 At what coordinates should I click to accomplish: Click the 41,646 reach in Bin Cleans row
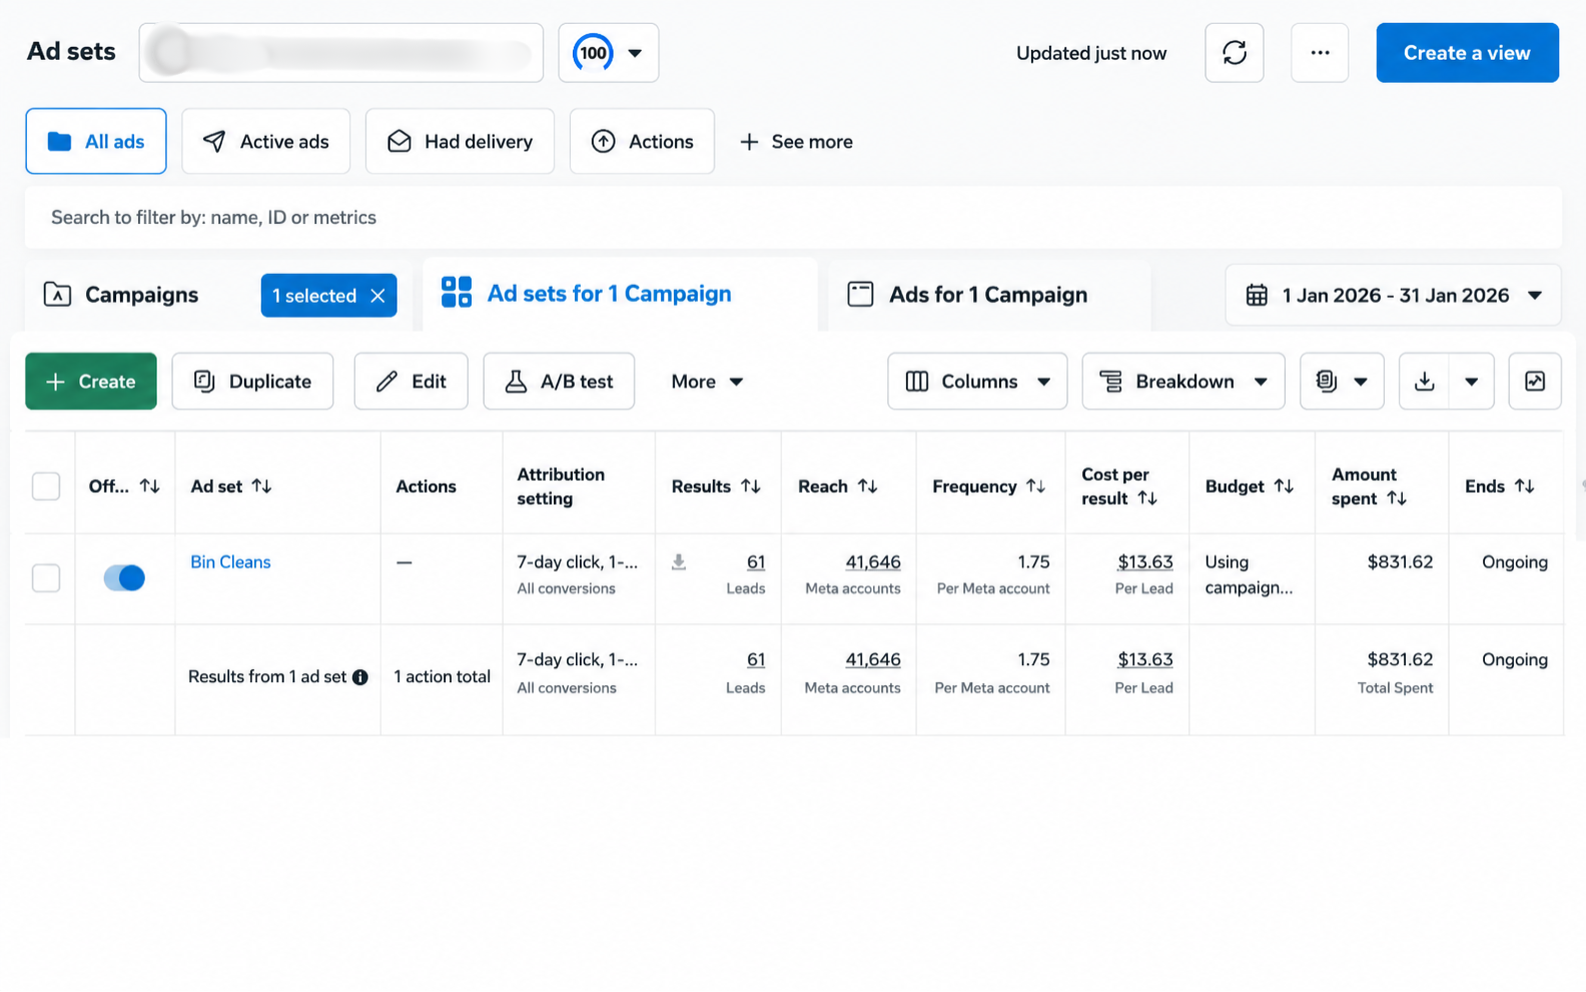coord(873,562)
